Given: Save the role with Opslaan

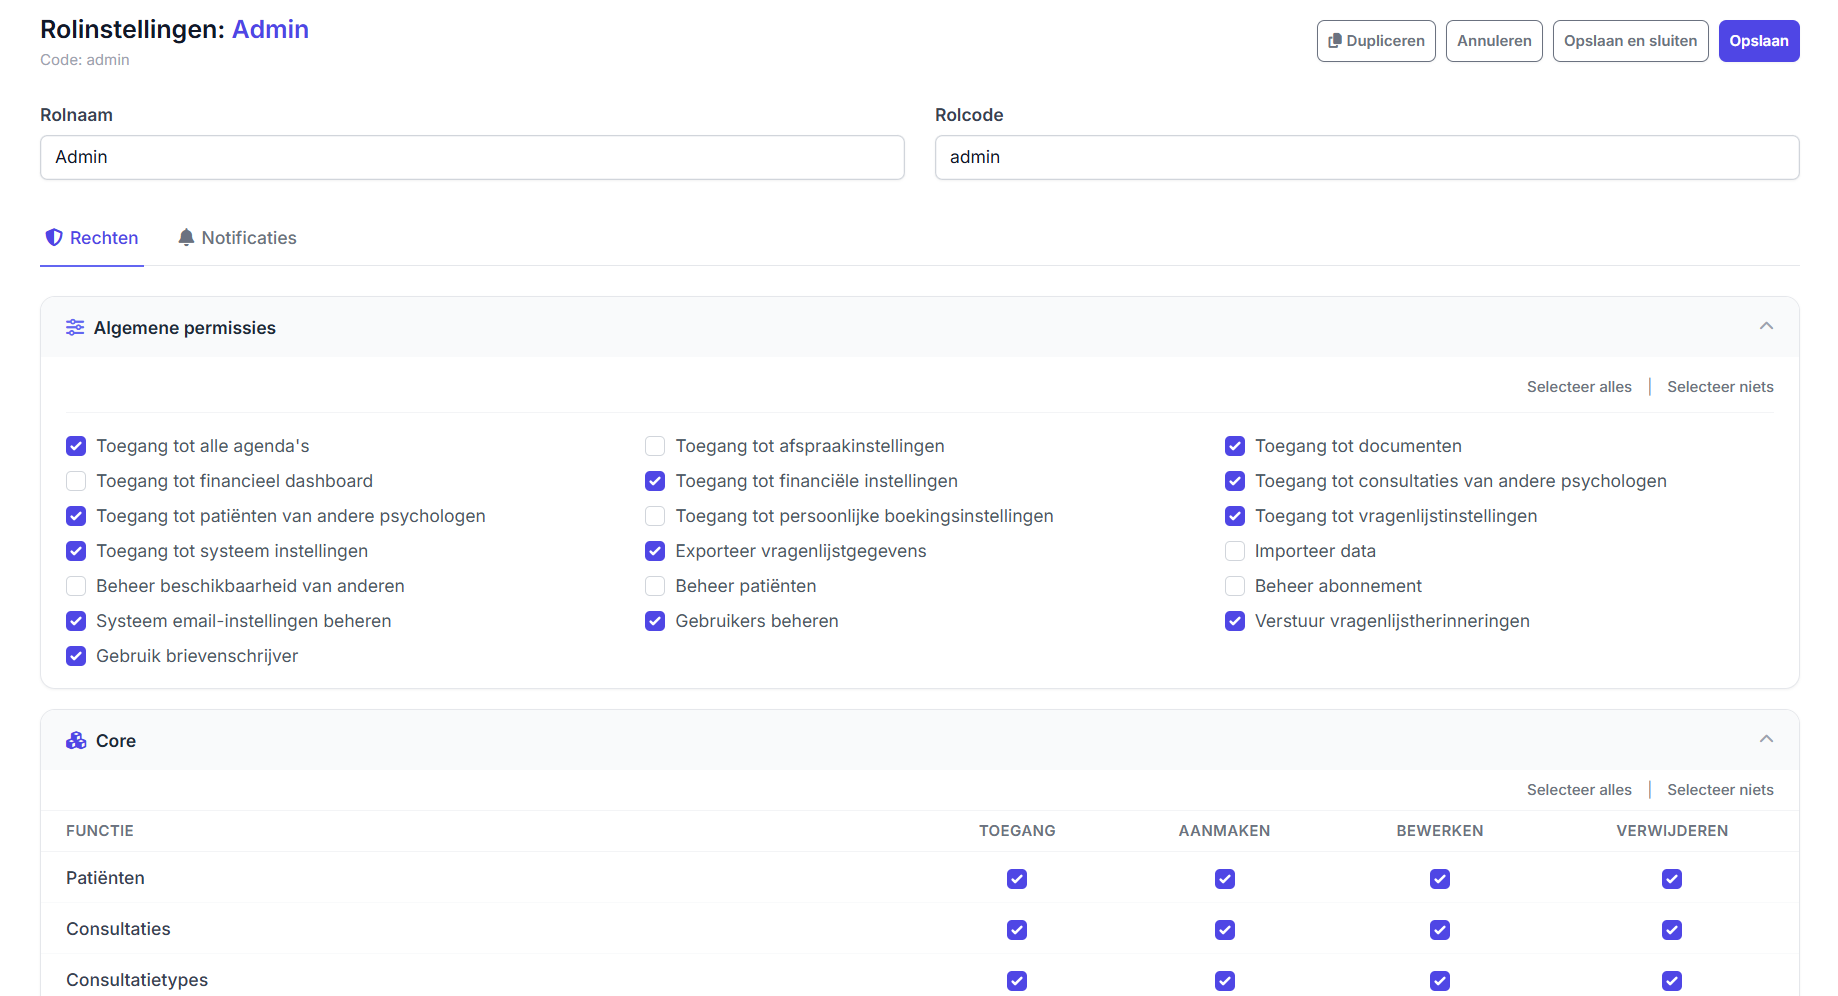Looking at the screenshot, I should point(1759,41).
